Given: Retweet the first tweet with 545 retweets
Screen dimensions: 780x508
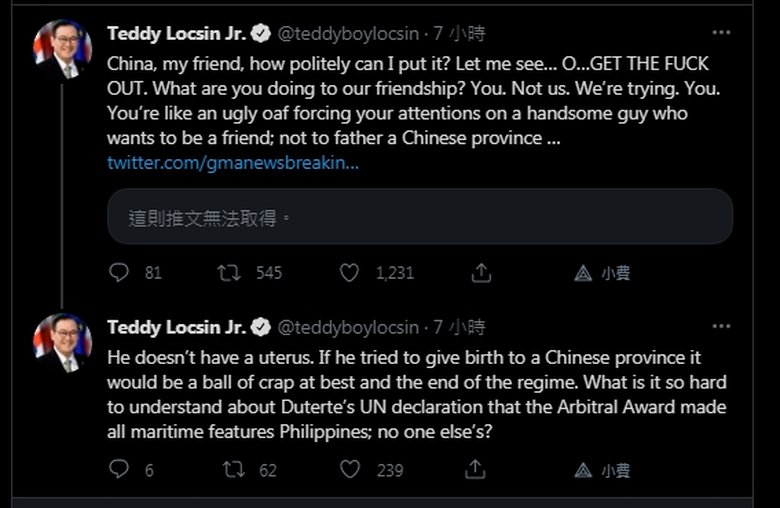Looking at the screenshot, I should [x=229, y=272].
